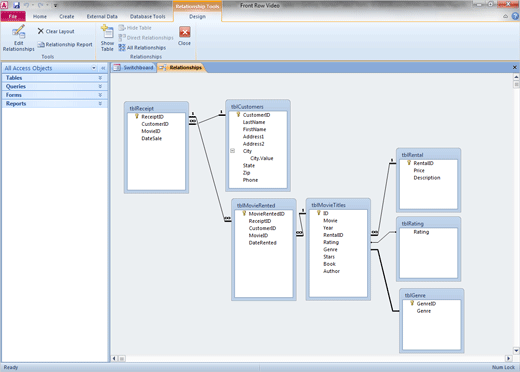Image resolution: width=520 pixels, height=372 pixels.
Task: Click the horizontal scrollbar left arrow
Action: coord(114,358)
